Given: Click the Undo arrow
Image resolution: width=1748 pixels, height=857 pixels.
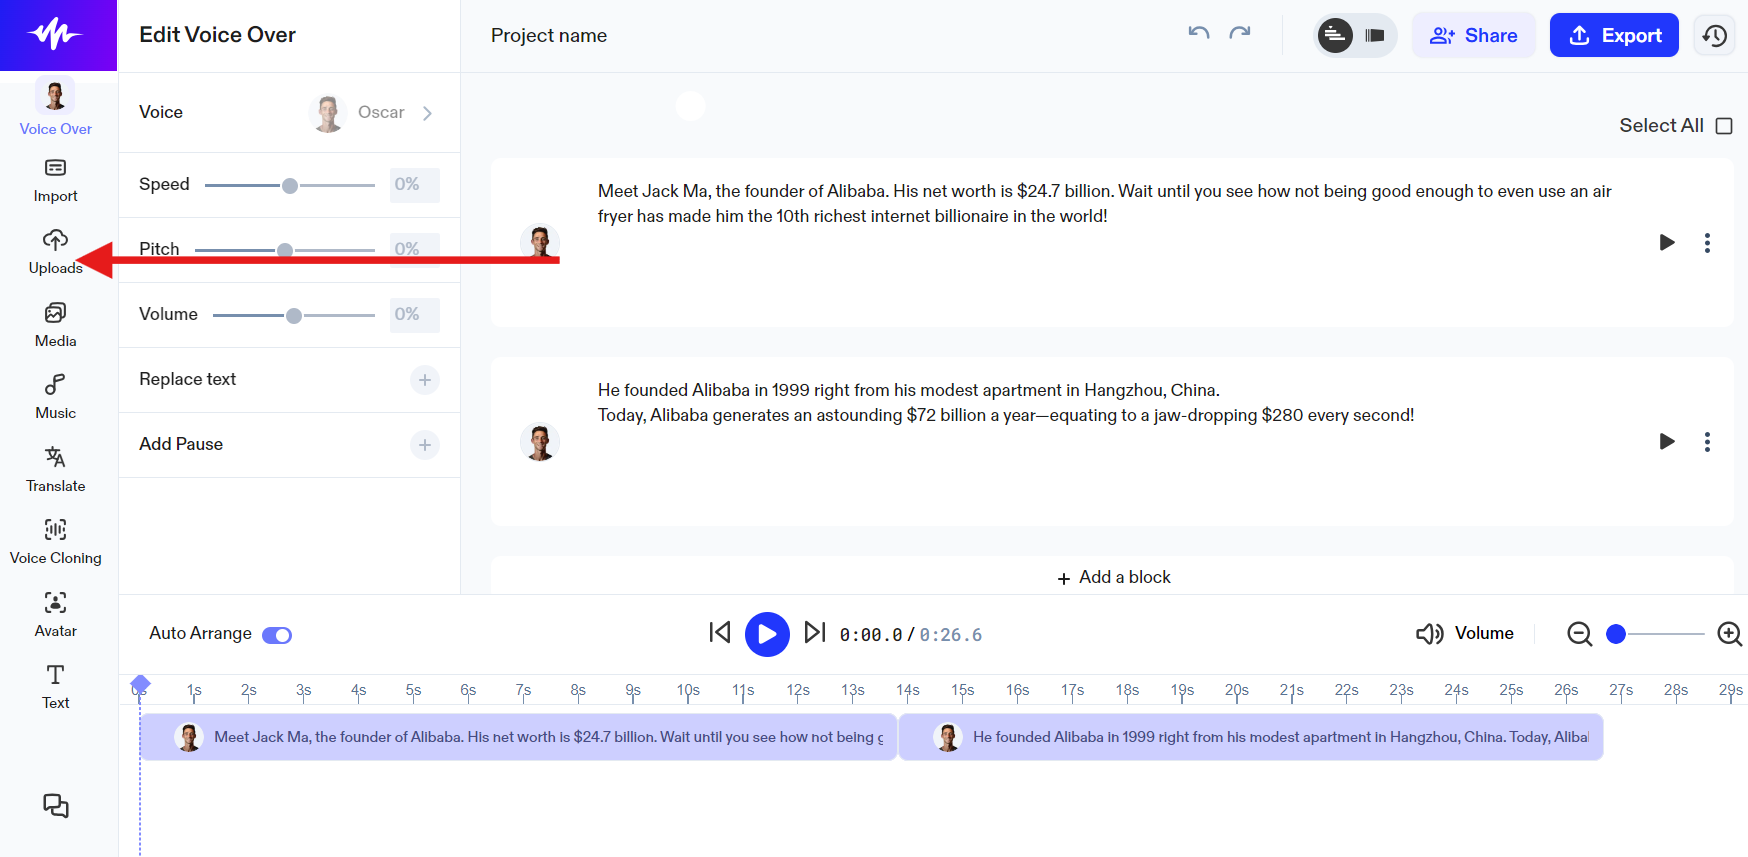Looking at the screenshot, I should pyautogui.click(x=1199, y=34).
